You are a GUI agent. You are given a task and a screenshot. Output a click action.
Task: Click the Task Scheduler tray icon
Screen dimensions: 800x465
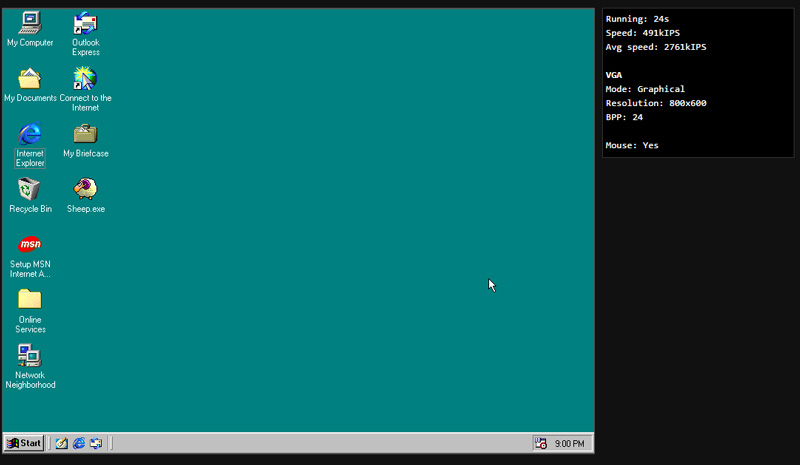(541, 443)
